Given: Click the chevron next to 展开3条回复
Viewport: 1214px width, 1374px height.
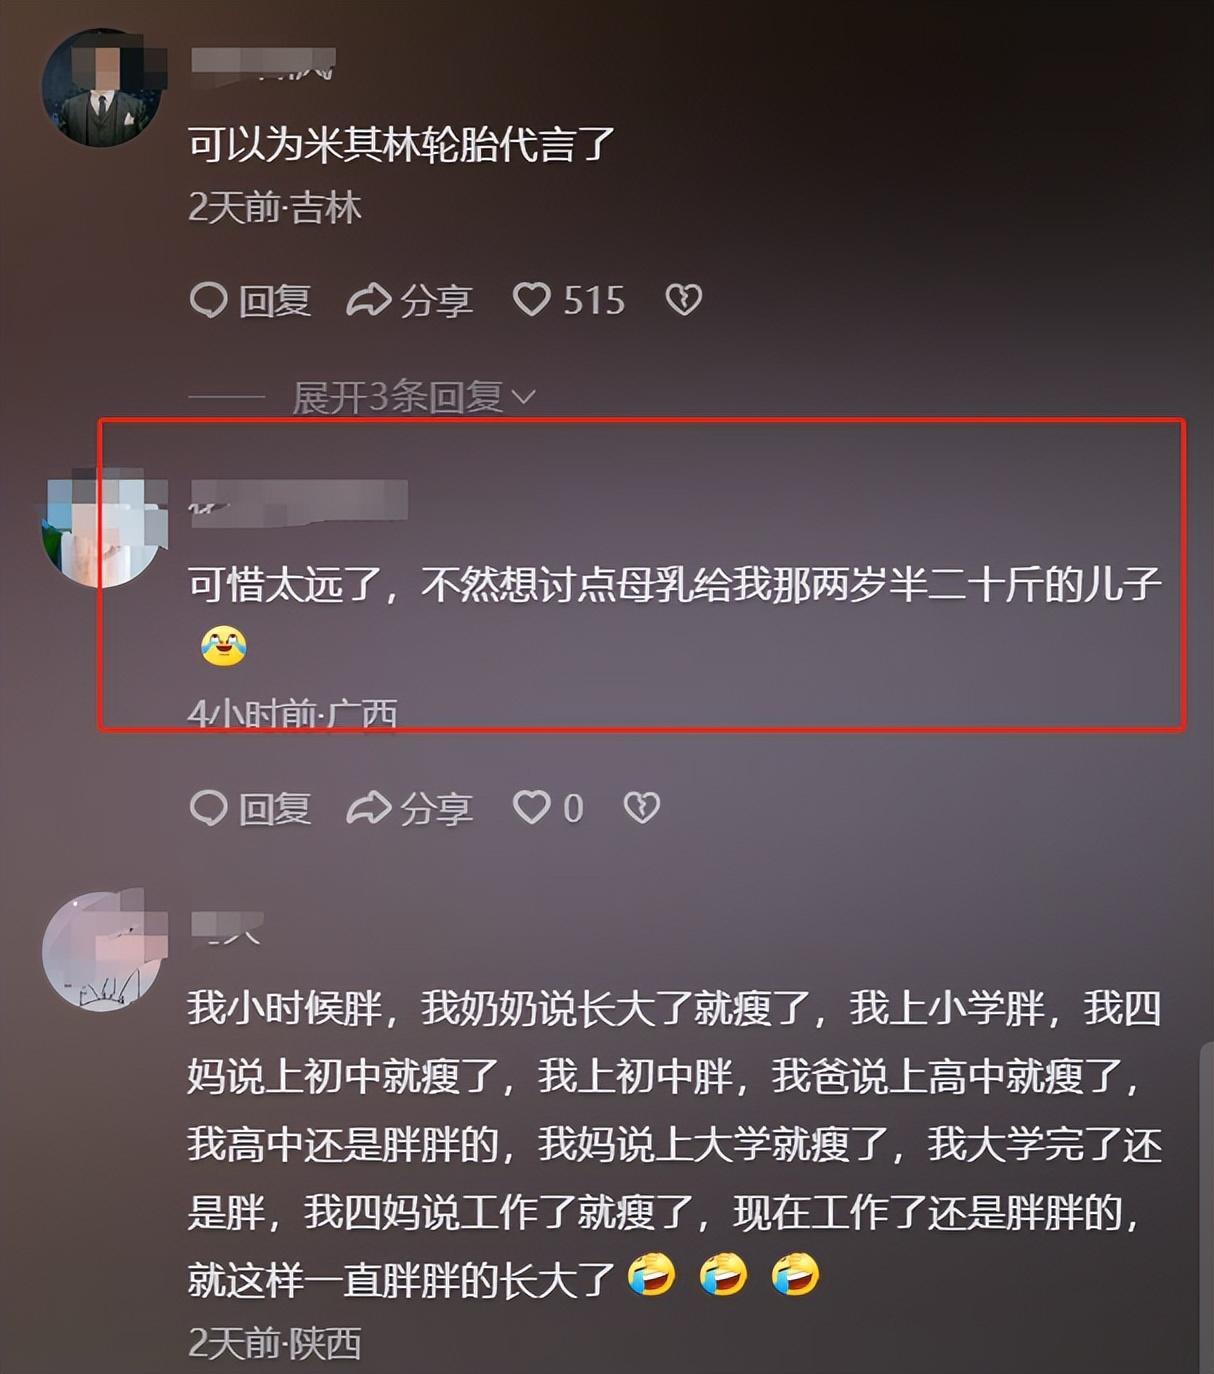Looking at the screenshot, I should tap(524, 398).
